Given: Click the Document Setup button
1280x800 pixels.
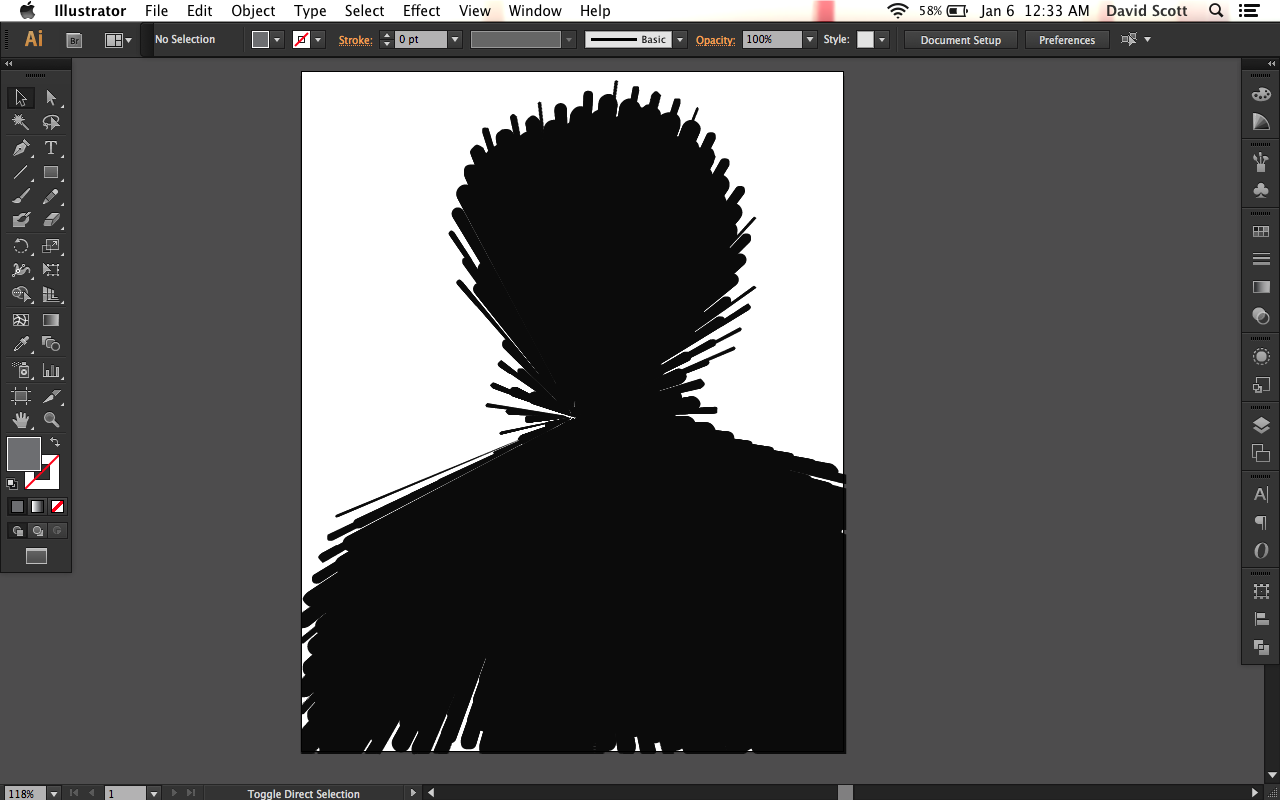Looking at the screenshot, I should click(x=961, y=40).
